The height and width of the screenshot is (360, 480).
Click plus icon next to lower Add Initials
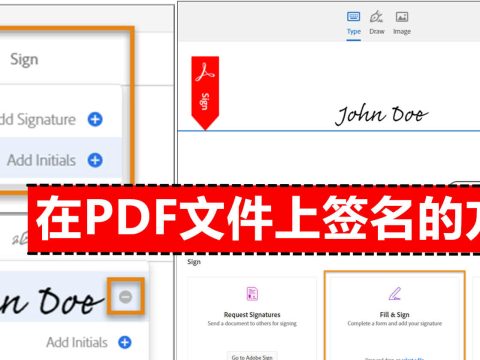(x=125, y=342)
